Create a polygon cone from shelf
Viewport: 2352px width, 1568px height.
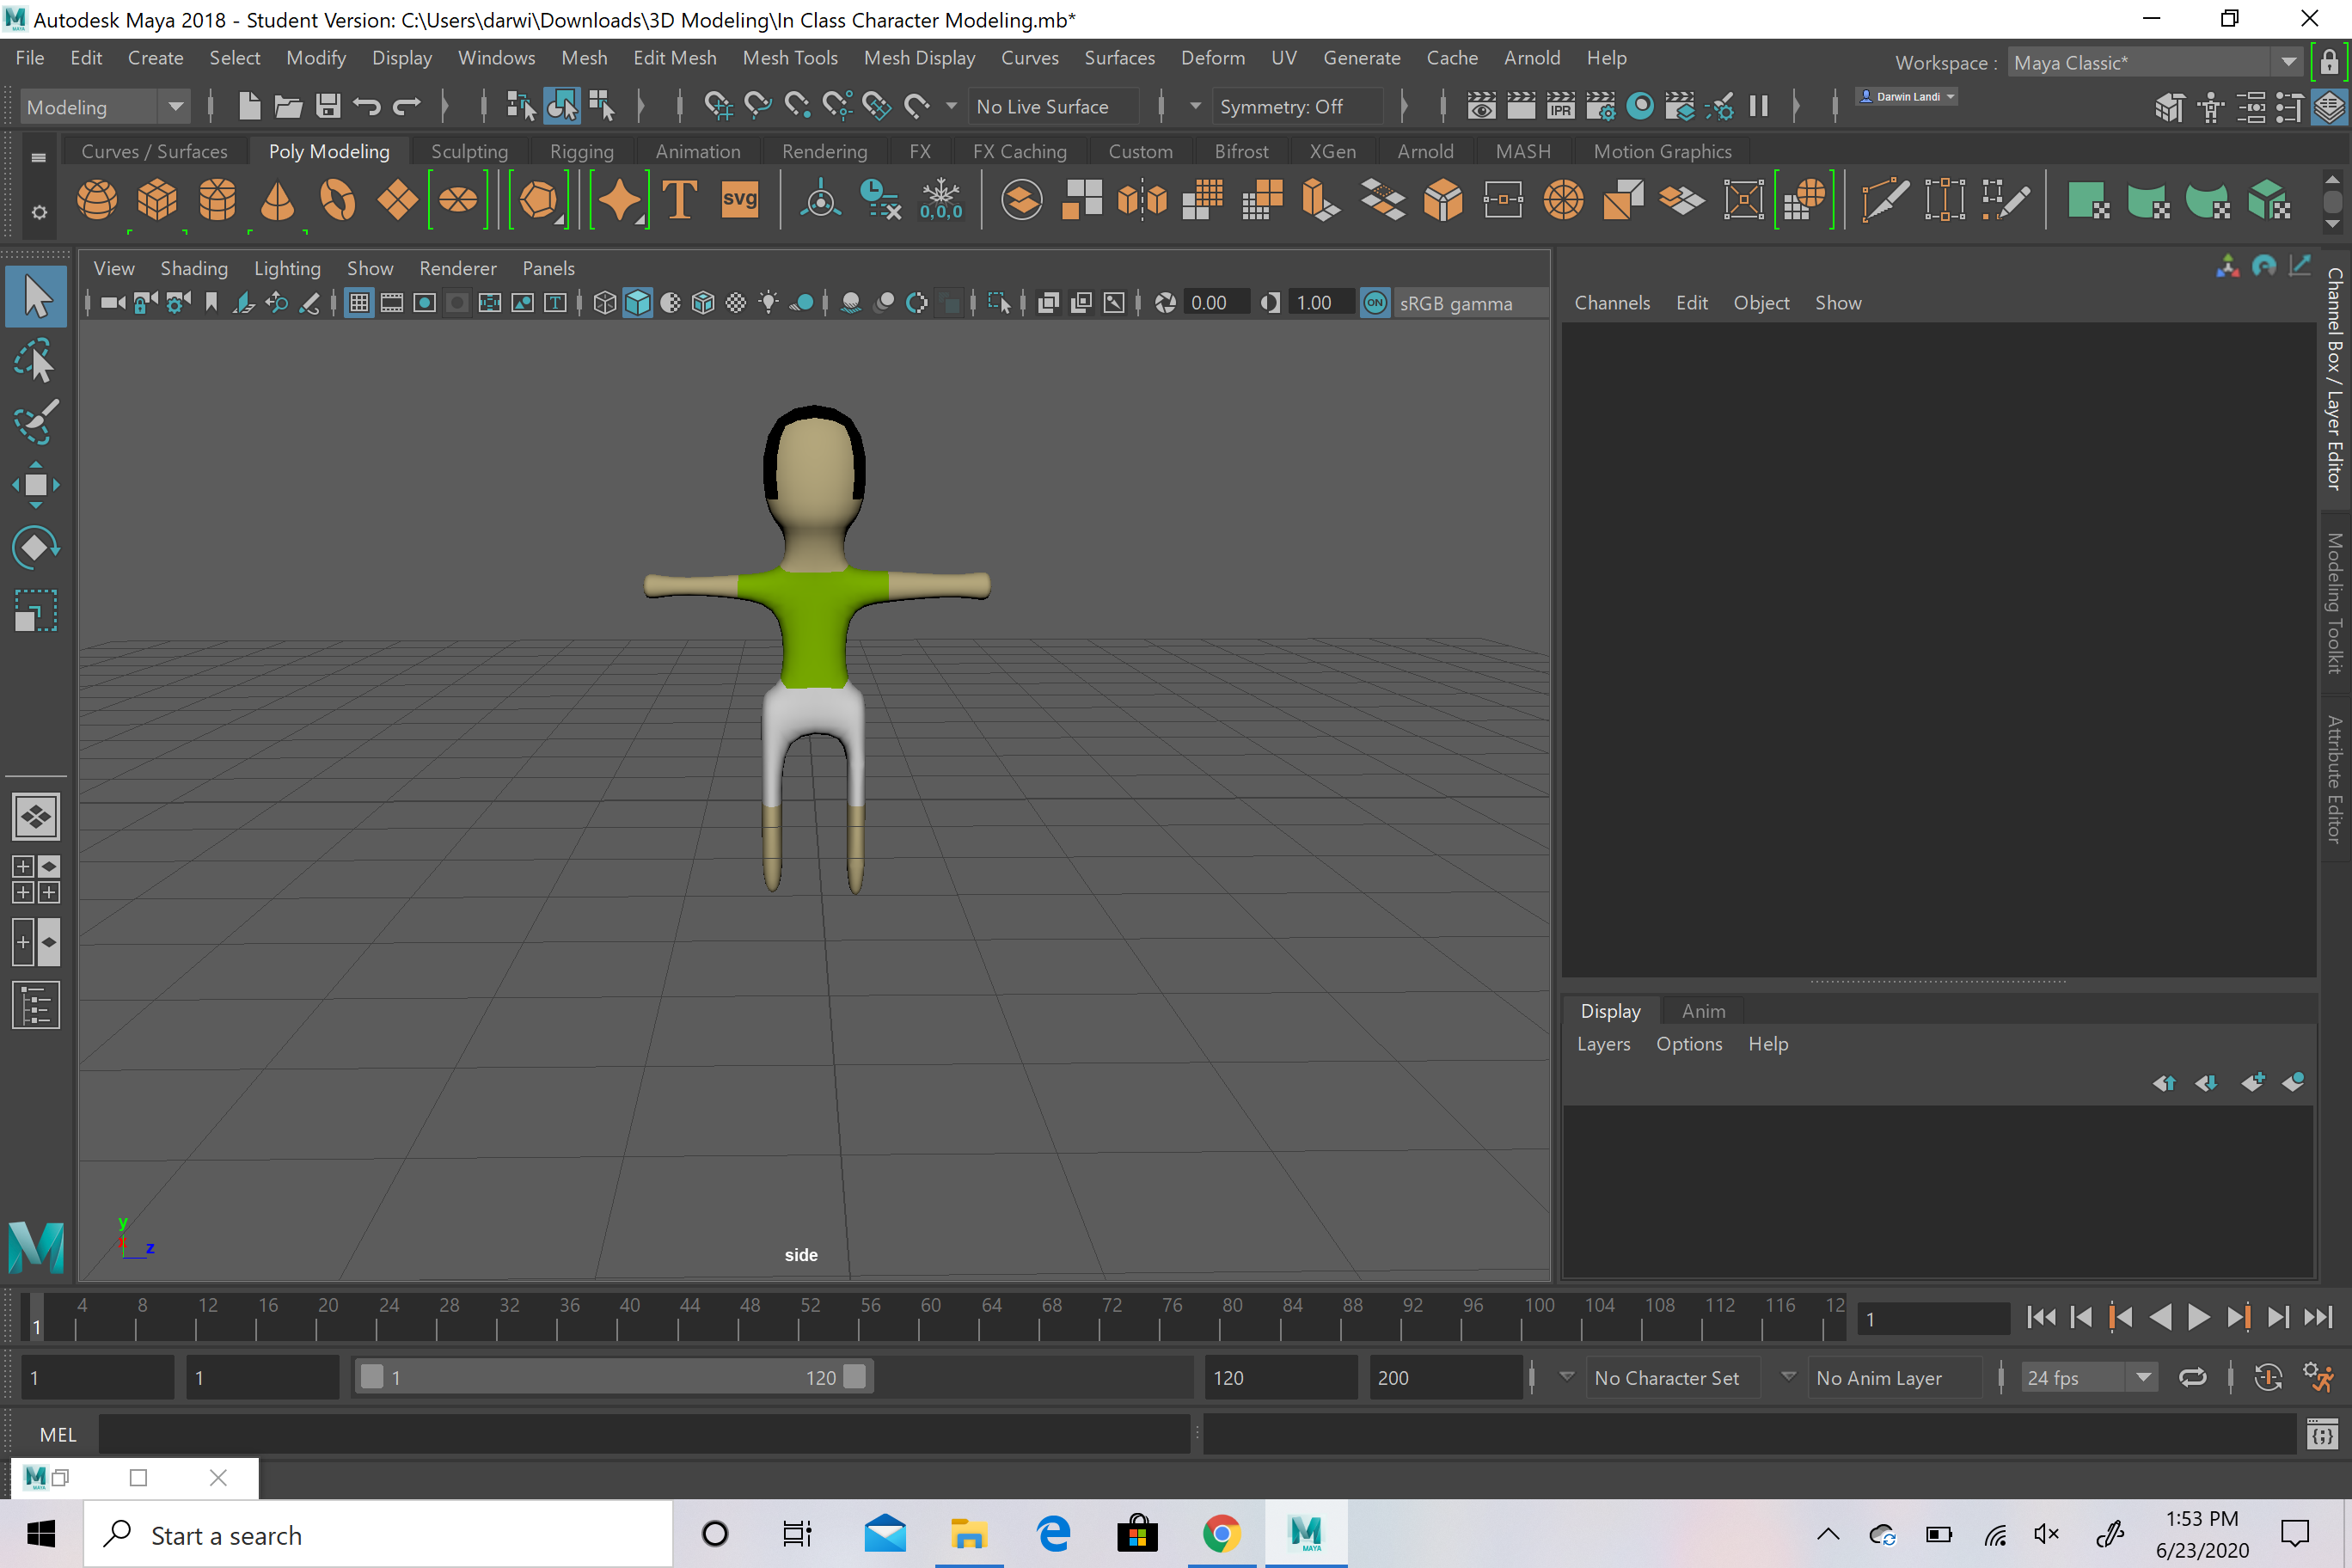(277, 200)
